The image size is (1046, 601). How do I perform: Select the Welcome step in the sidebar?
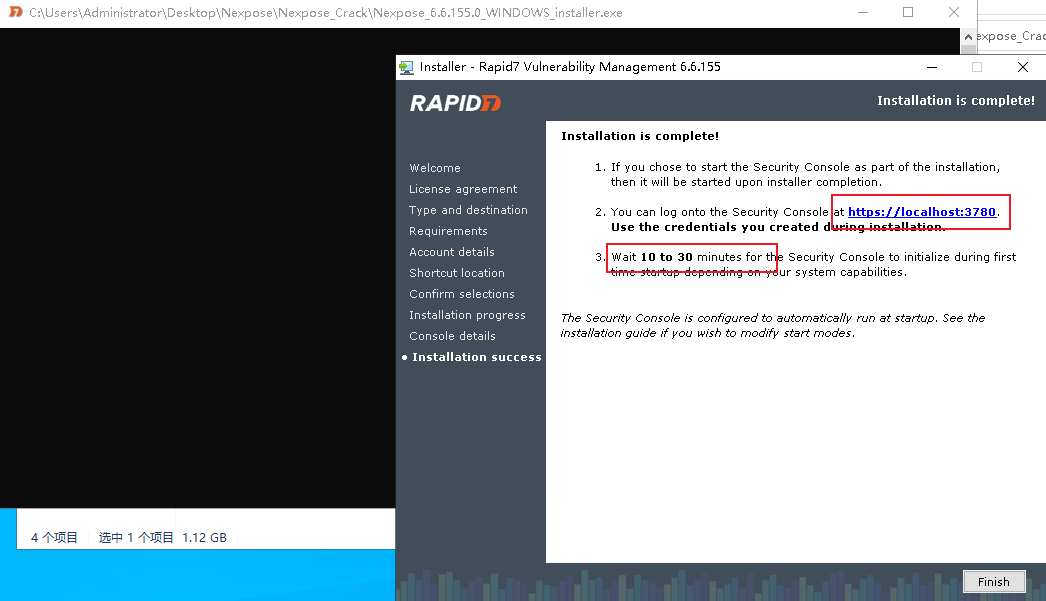click(x=435, y=168)
